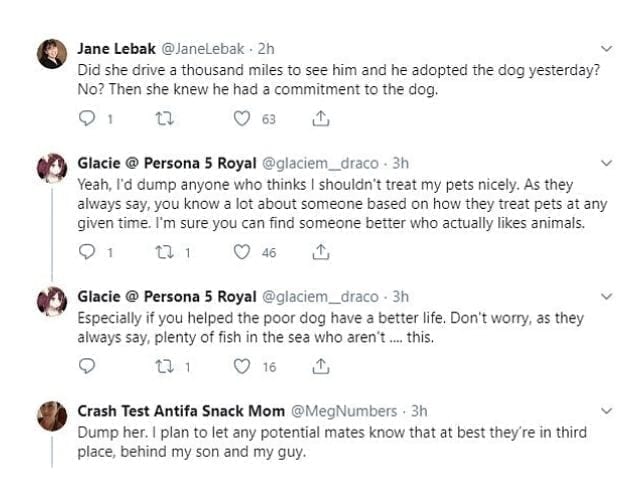Like Jane Lebak's tweet with 63 likes

[241, 119]
